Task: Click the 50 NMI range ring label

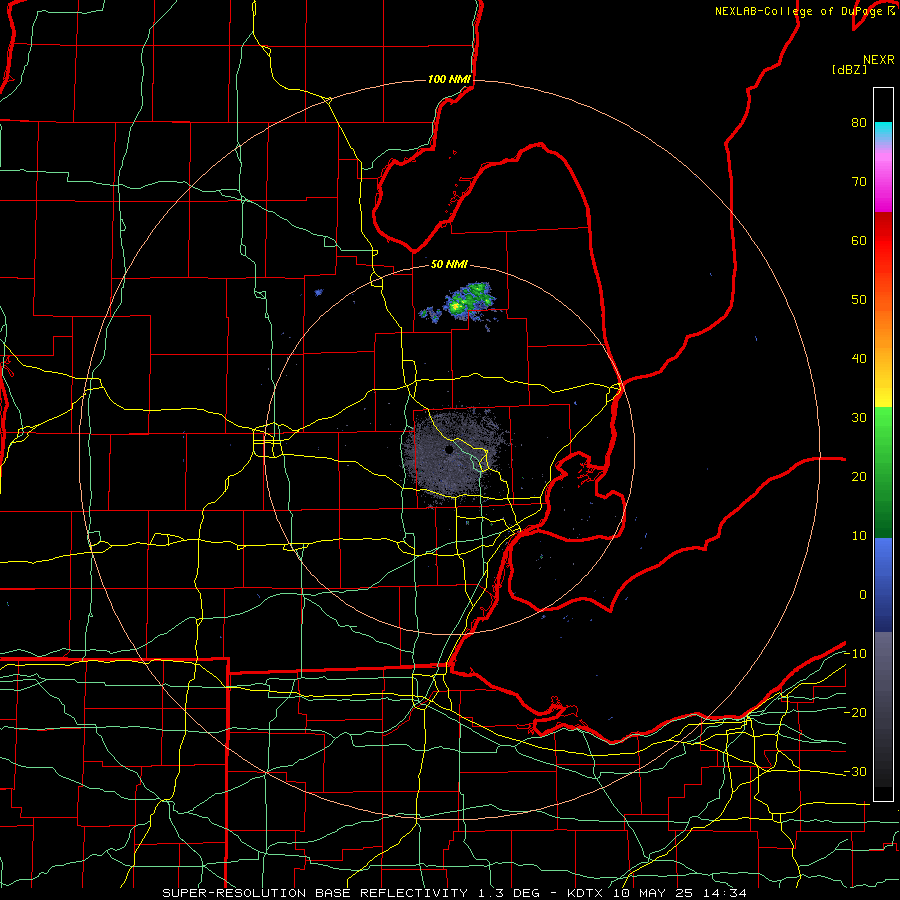Action: pyautogui.click(x=449, y=265)
